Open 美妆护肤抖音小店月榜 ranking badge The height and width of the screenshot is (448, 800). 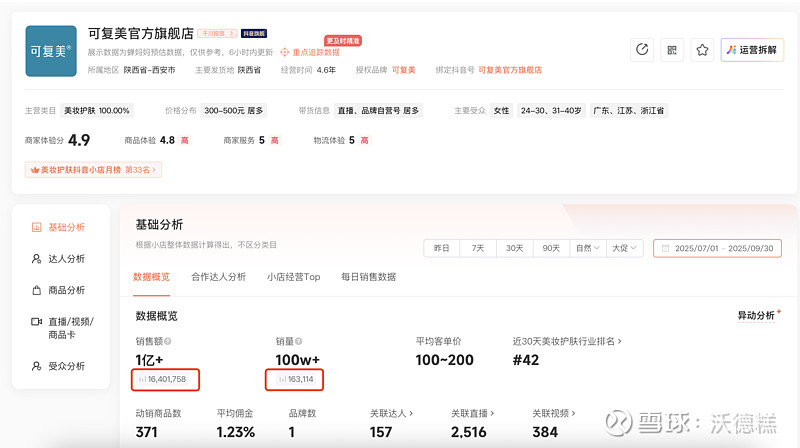tap(93, 169)
